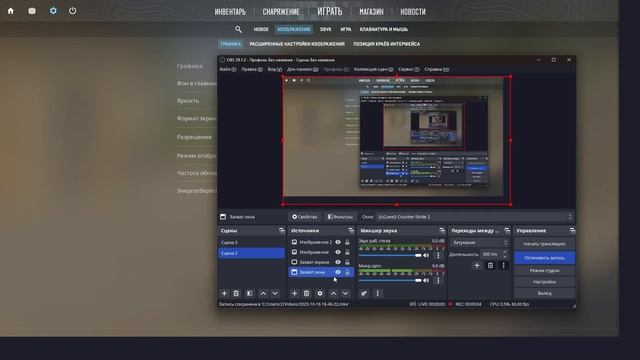This screenshot has width=640, height=360.
Task: Hide the Изображение source via eye
Action: (338, 252)
